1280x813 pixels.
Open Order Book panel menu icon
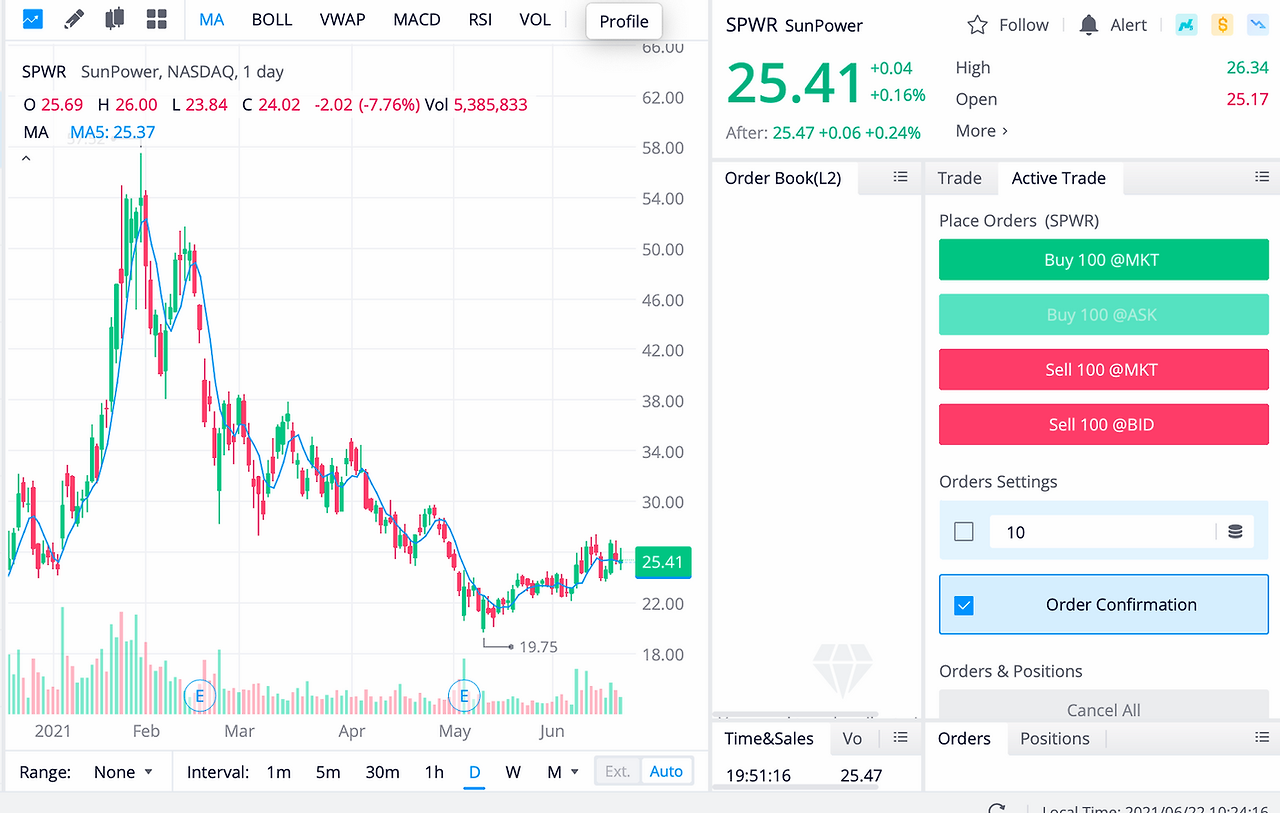coord(900,177)
